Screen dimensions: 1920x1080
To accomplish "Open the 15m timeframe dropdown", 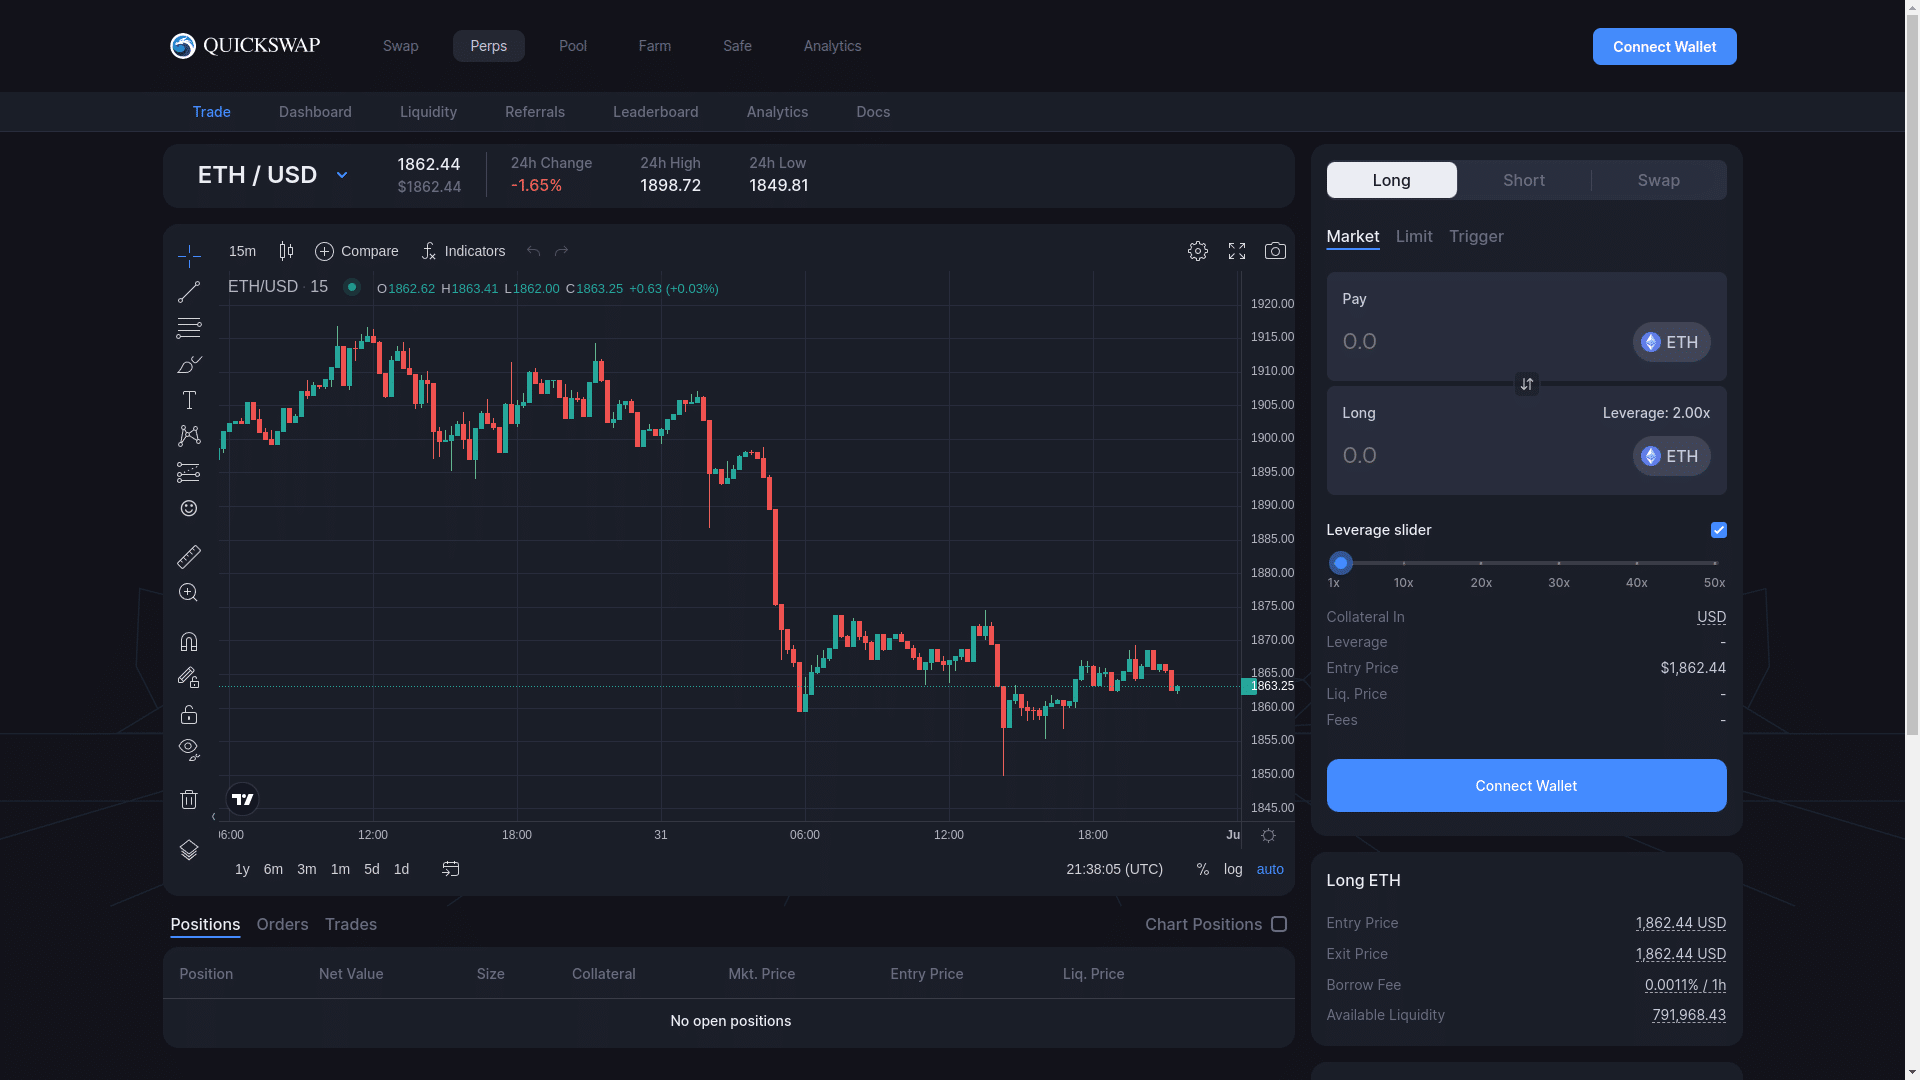I will tap(242, 251).
